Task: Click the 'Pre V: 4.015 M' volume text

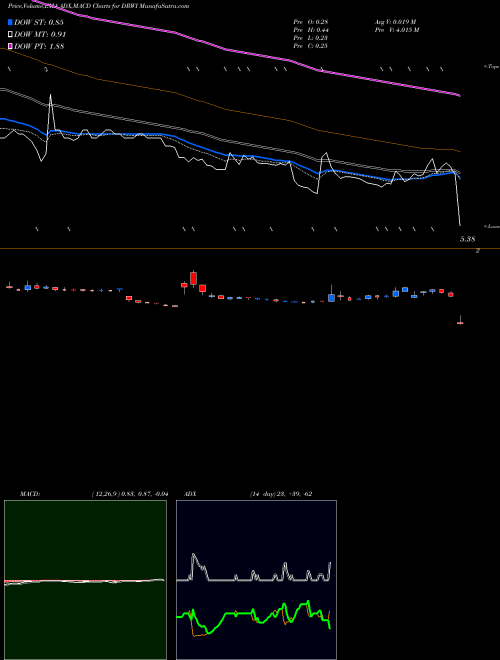Action: (397, 30)
